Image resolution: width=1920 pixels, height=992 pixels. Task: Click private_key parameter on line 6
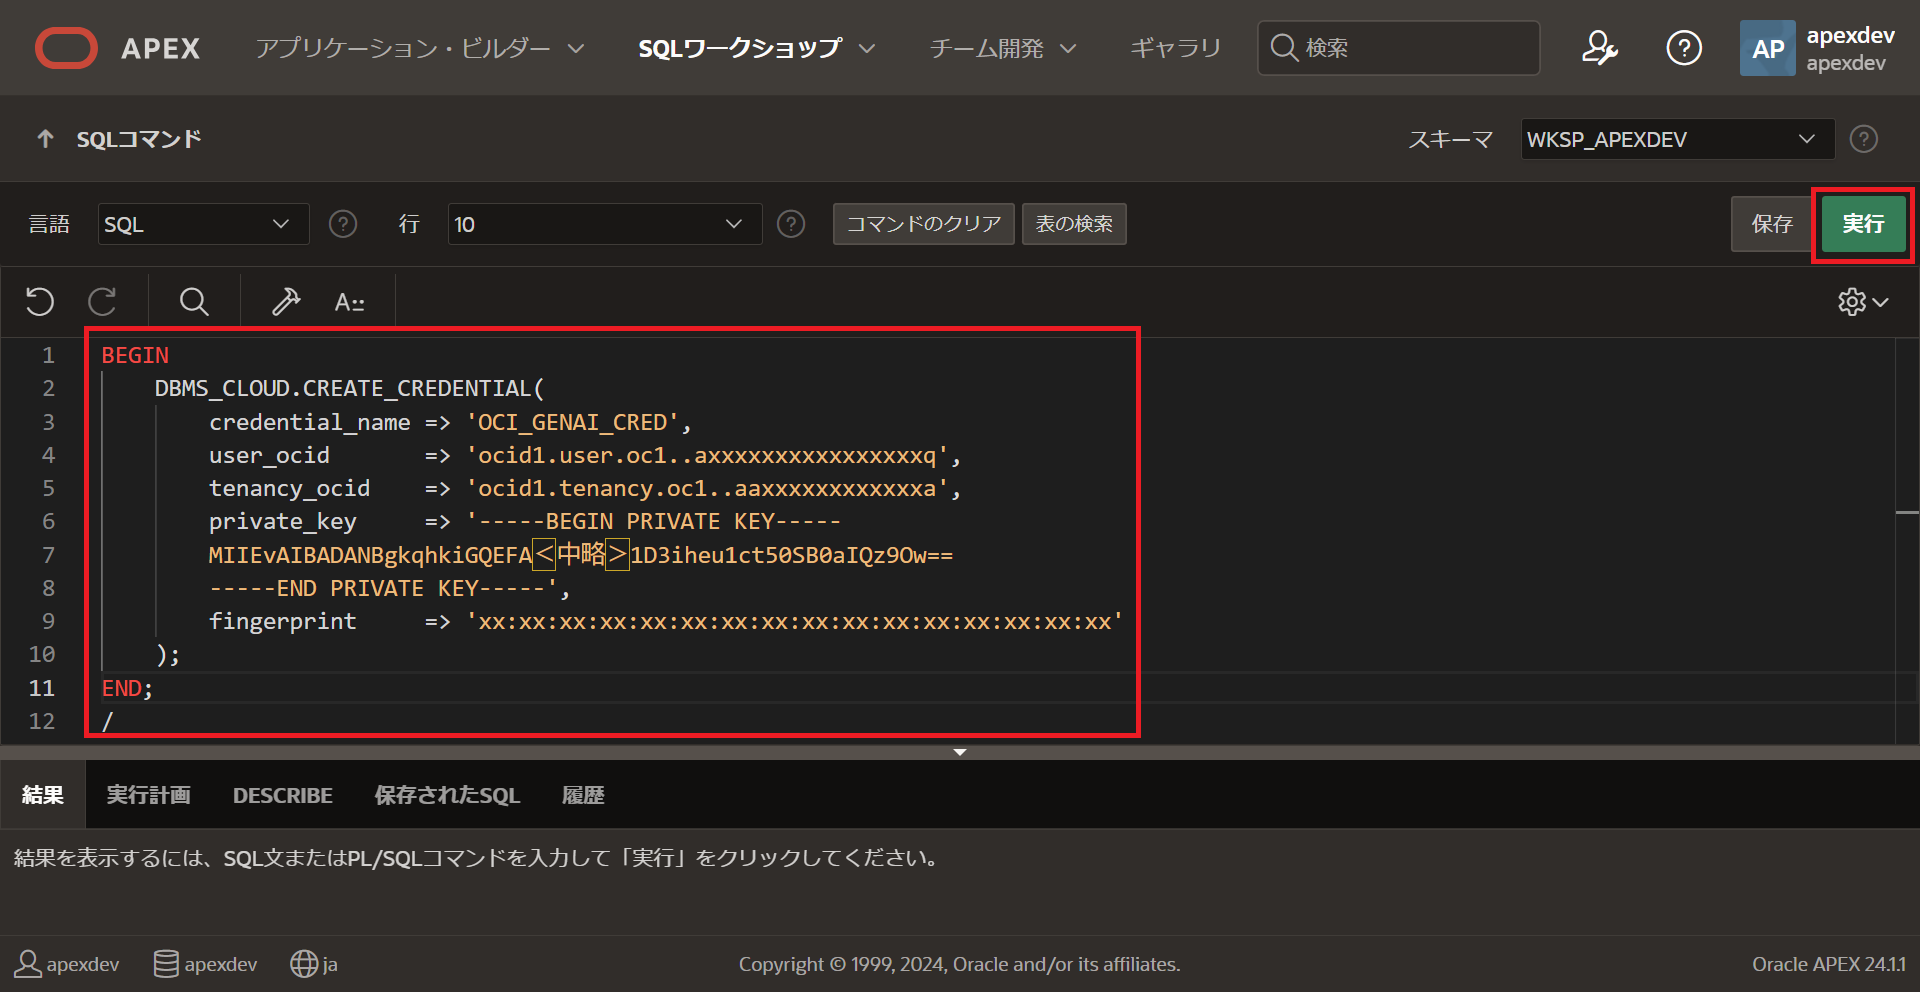coord(282,521)
